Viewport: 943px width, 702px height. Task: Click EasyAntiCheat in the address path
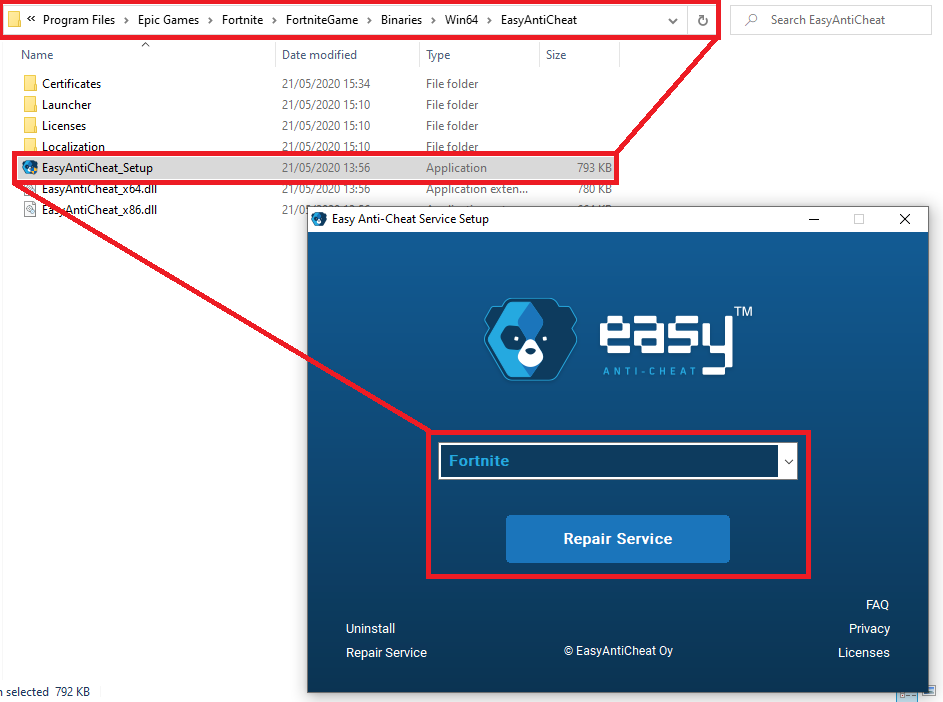(x=539, y=20)
